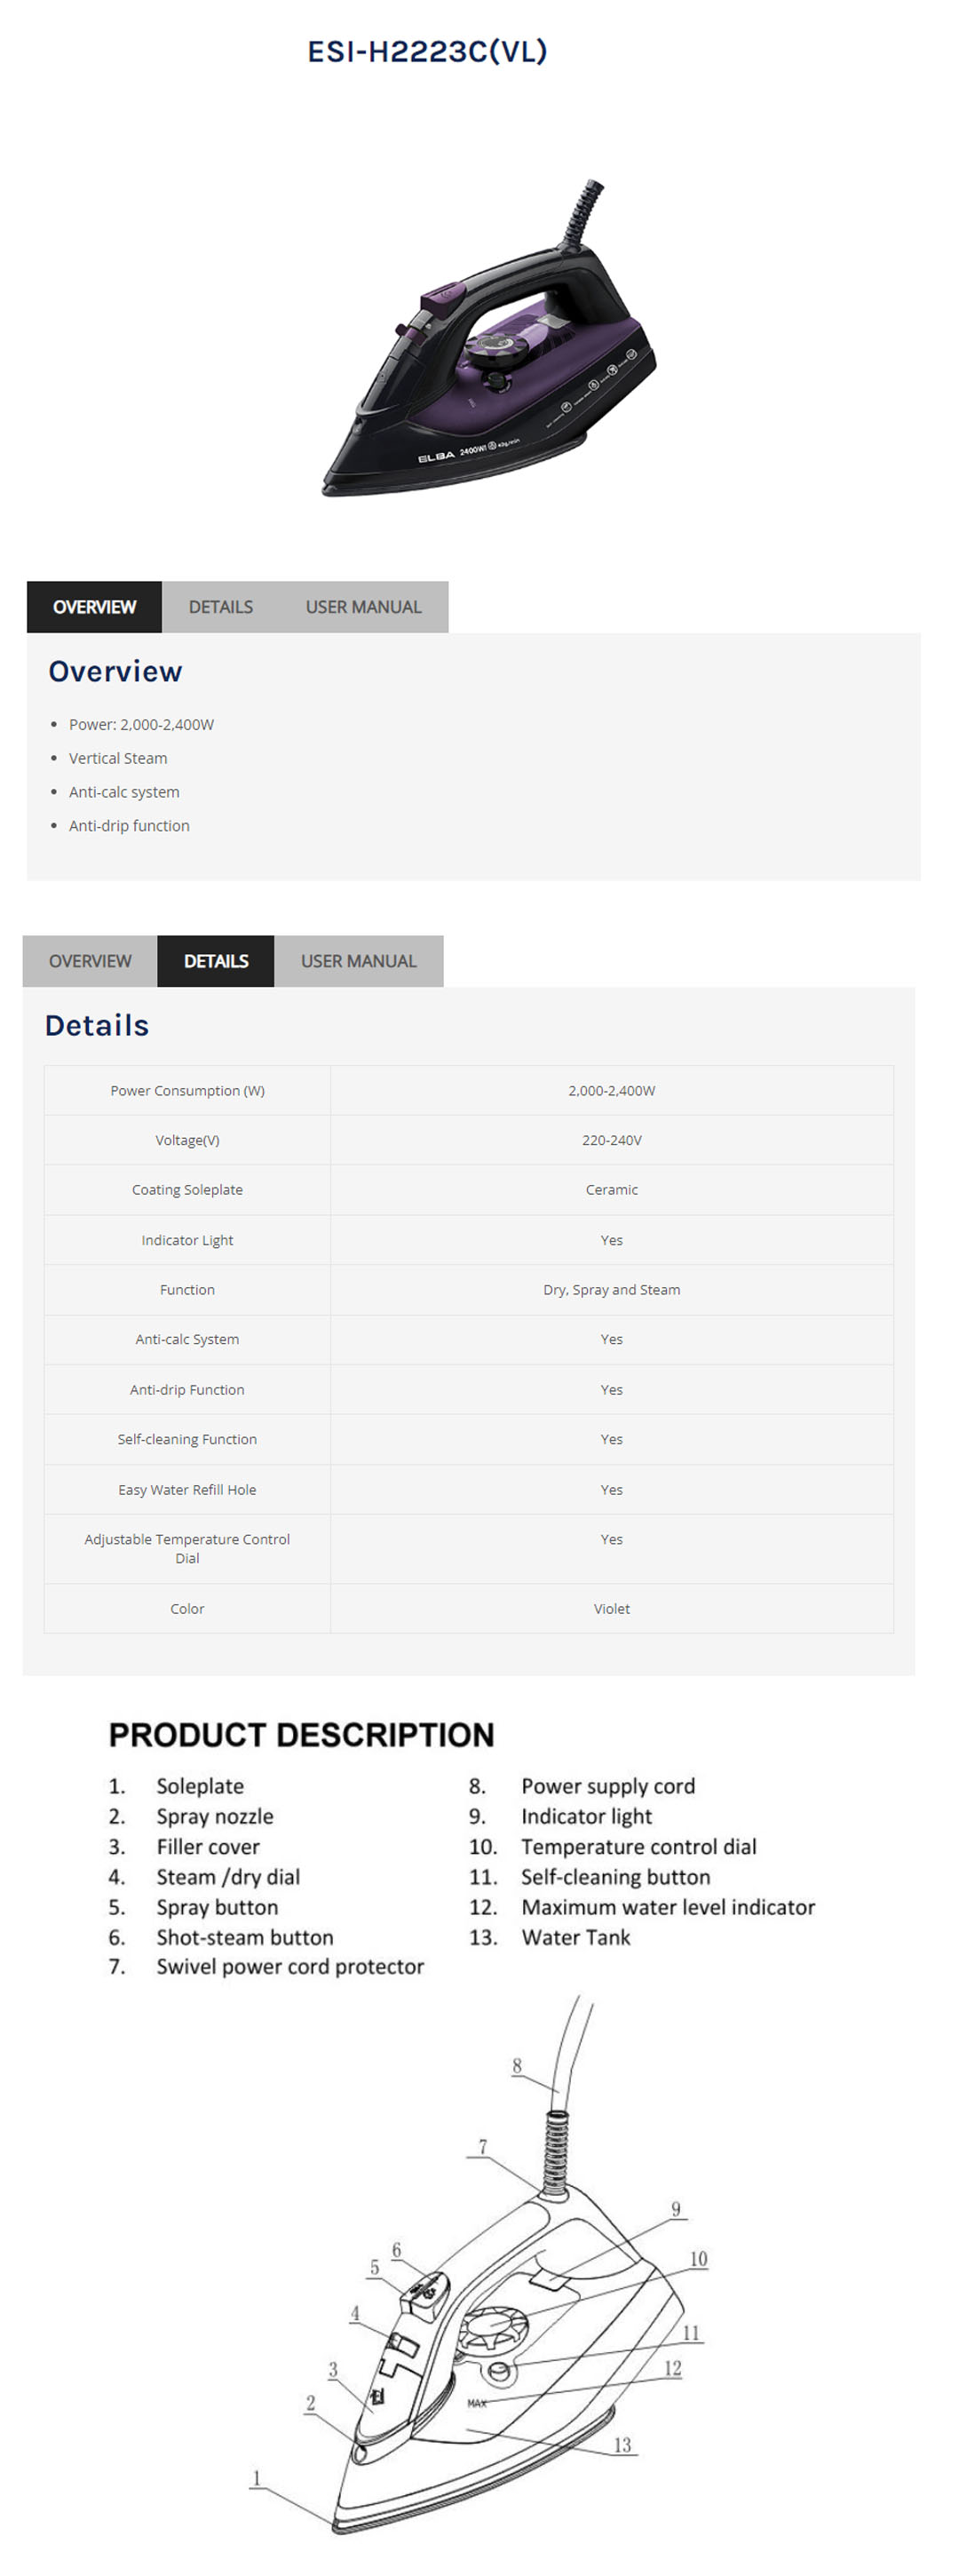Select the active black DETAILS tab
Image resolution: width=959 pixels, height=2576 pixels.
(x=216, y=961)
